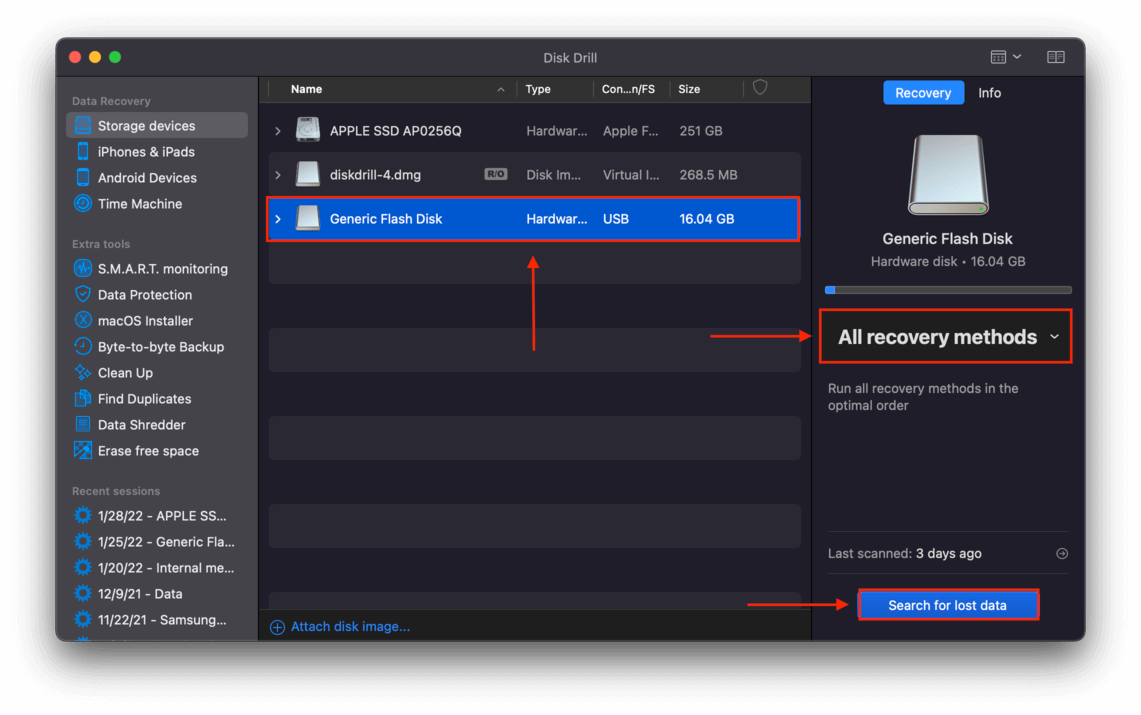Open the 1/28/22 APPLE SSD session gear icon
1141x715 pixels.
[x=83, y=516]
